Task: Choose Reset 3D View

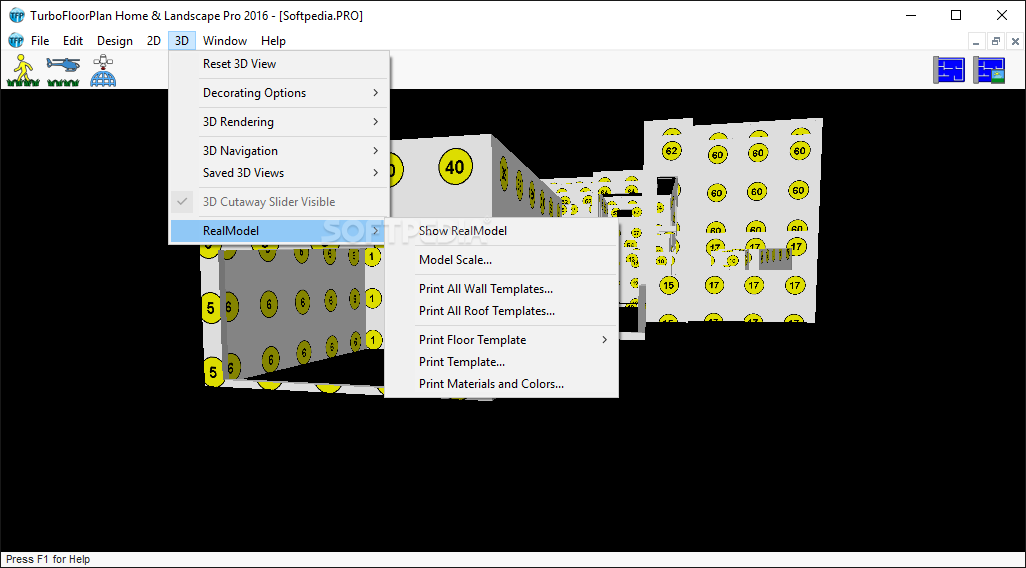Action: (x=279, y=64)
